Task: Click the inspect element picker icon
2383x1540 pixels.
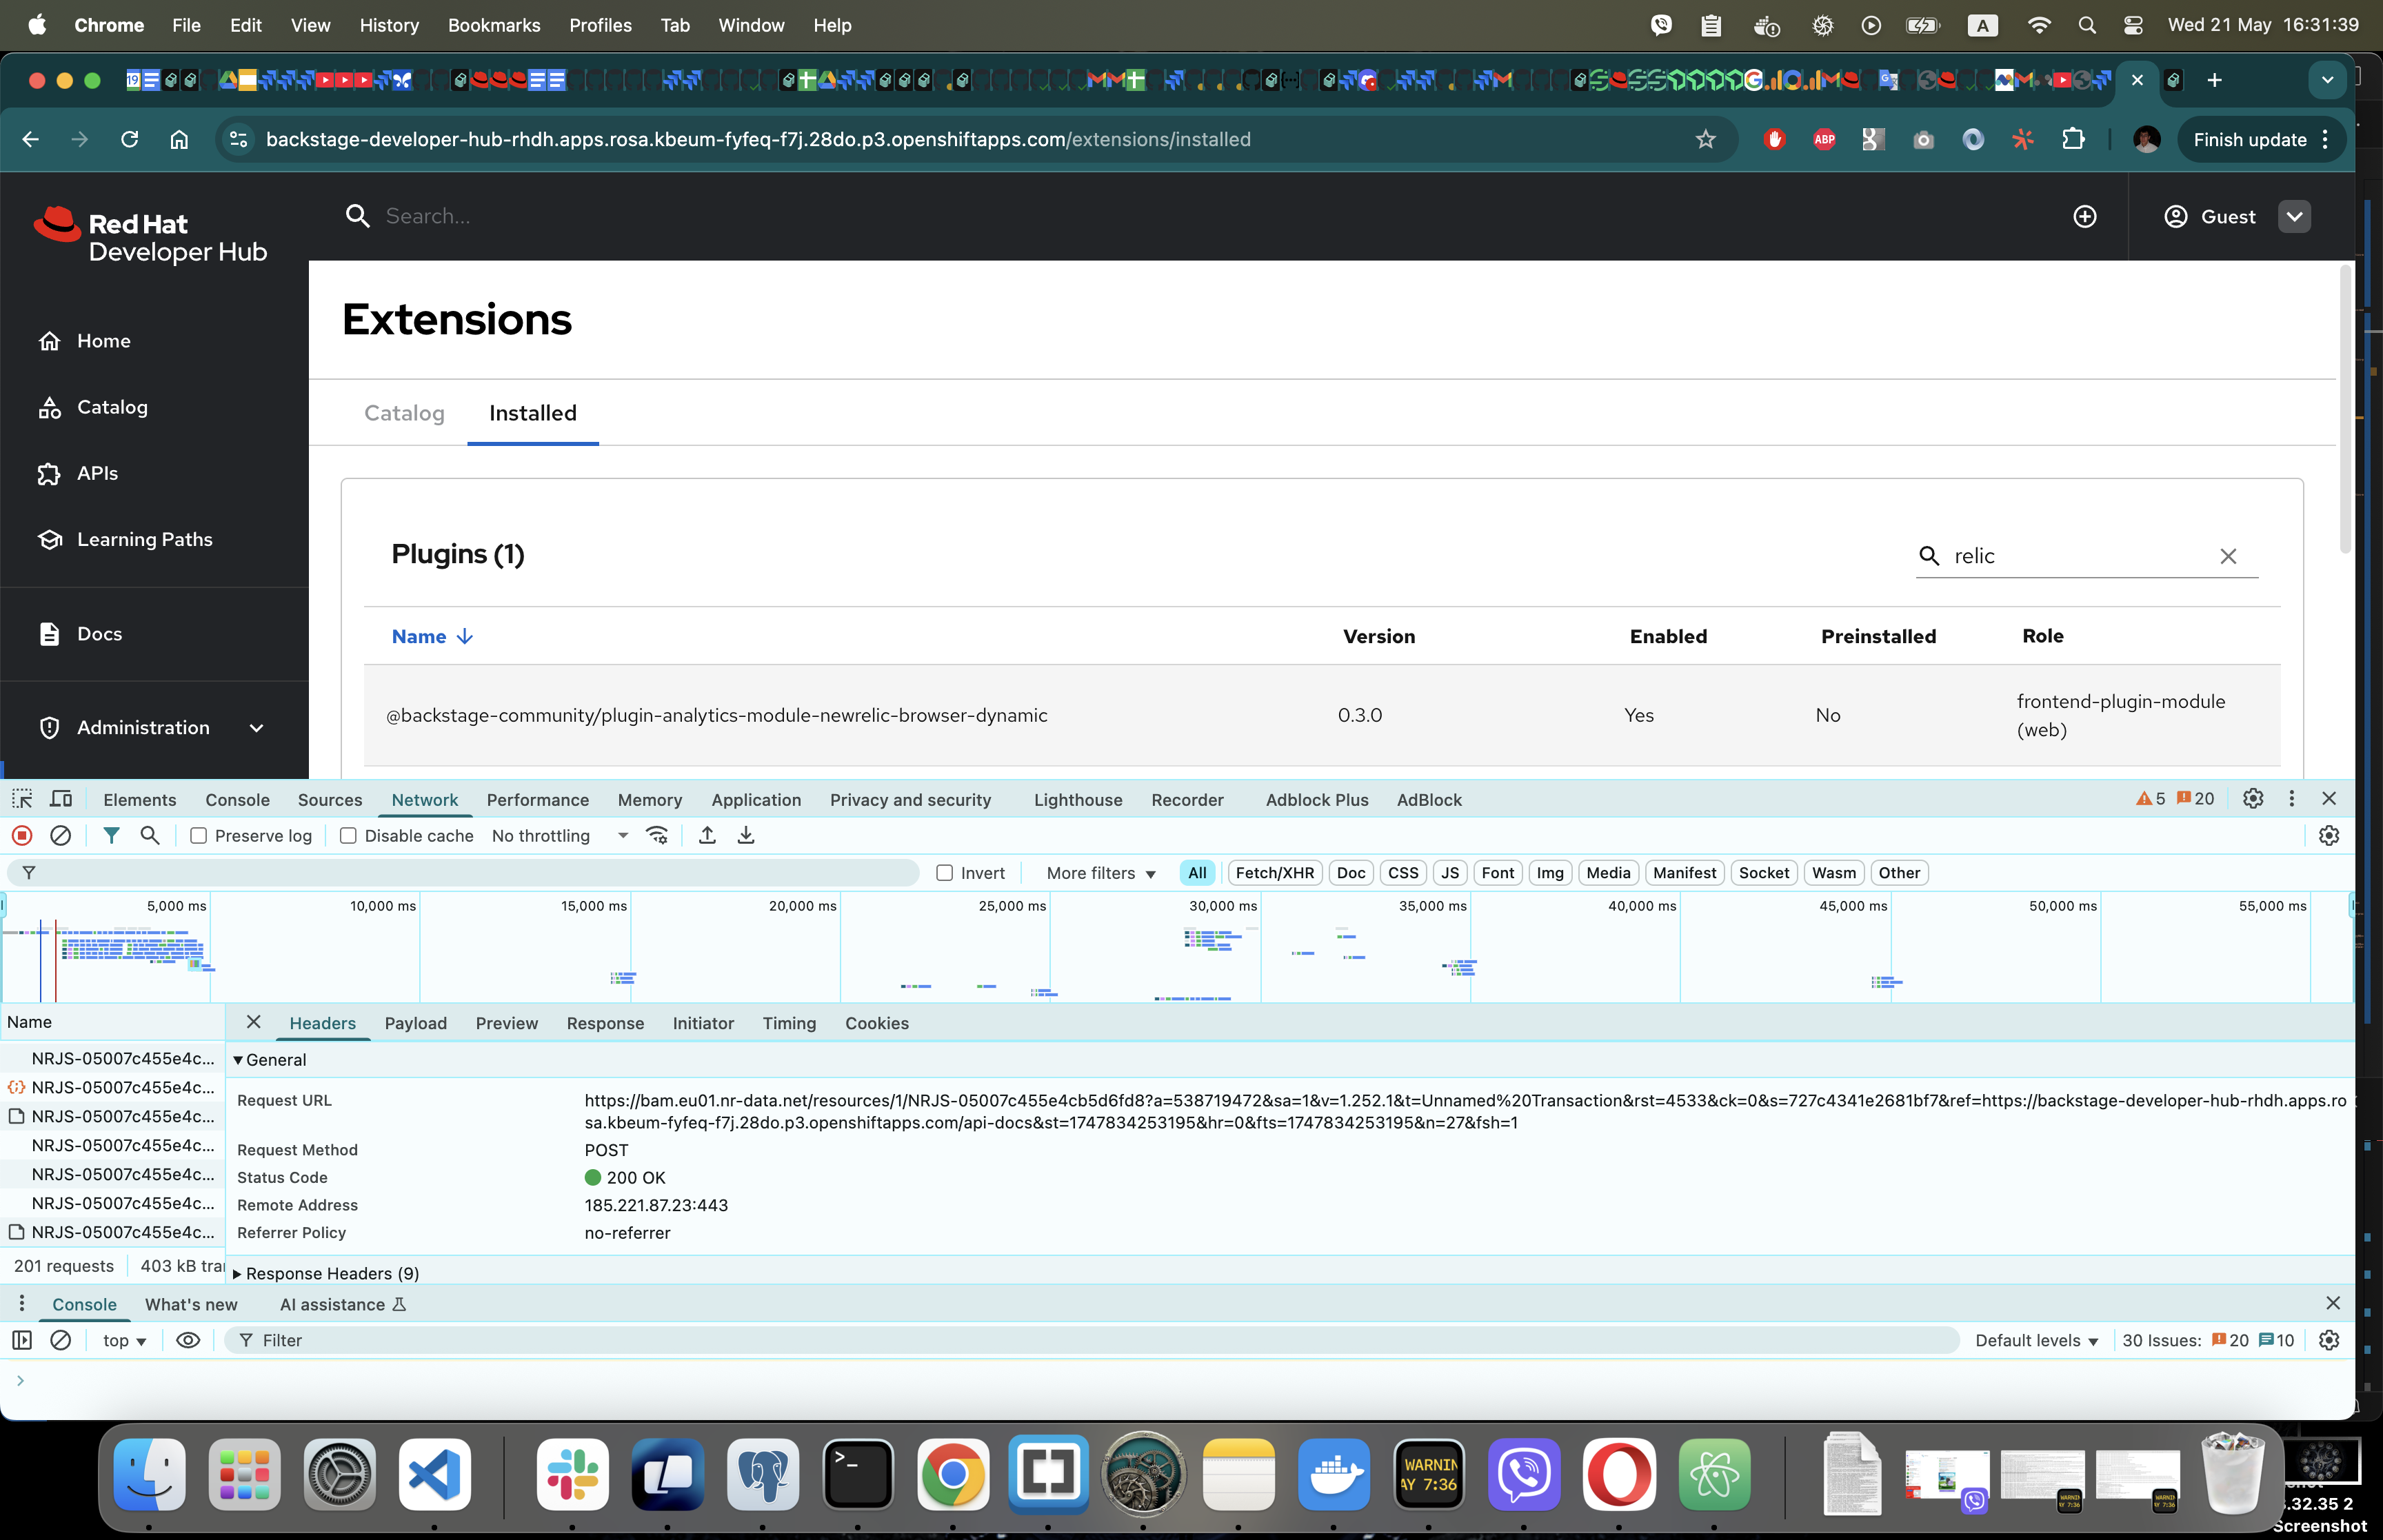Action: point(22,798)
